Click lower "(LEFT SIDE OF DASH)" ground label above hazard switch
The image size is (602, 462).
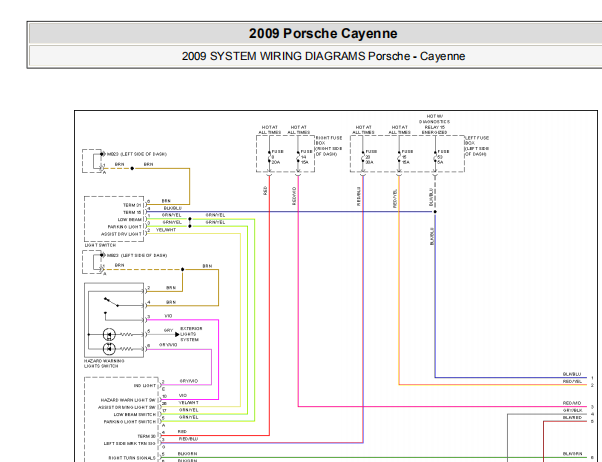coord(144,255)
